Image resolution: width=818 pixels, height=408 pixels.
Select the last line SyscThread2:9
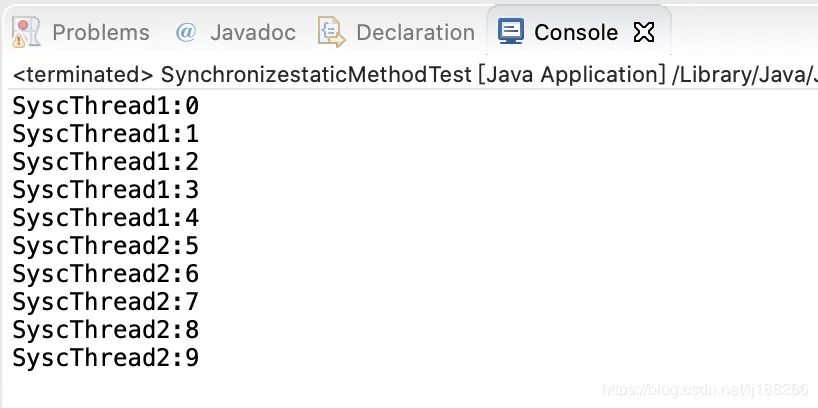tap(106, 358)
